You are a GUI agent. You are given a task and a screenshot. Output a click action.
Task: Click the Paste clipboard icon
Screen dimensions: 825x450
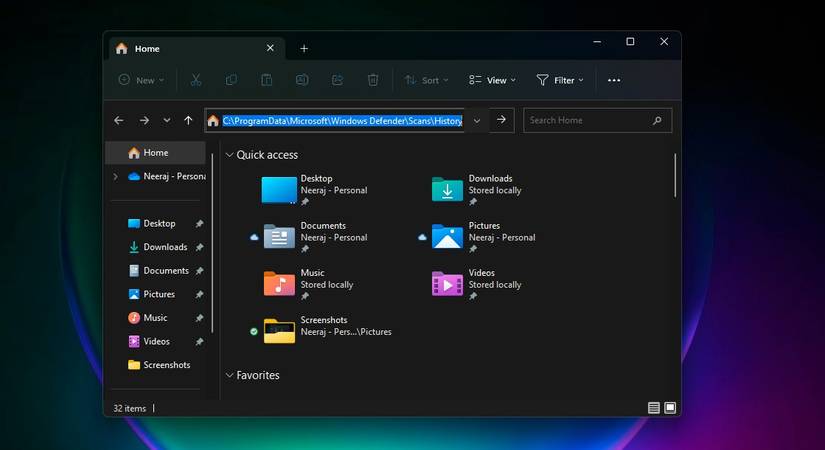[x=267, y=80]
